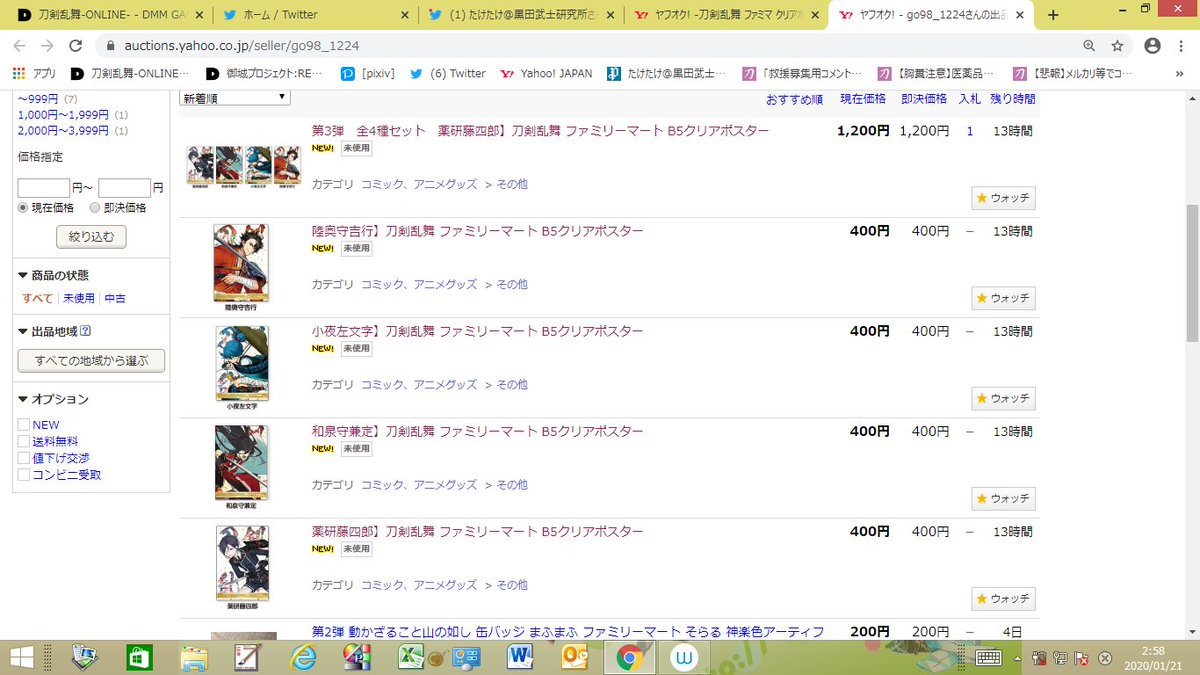Open the 小夜左文字 listing title link
The height and width of the screenshot is (675, 1200).
point(477,331)
